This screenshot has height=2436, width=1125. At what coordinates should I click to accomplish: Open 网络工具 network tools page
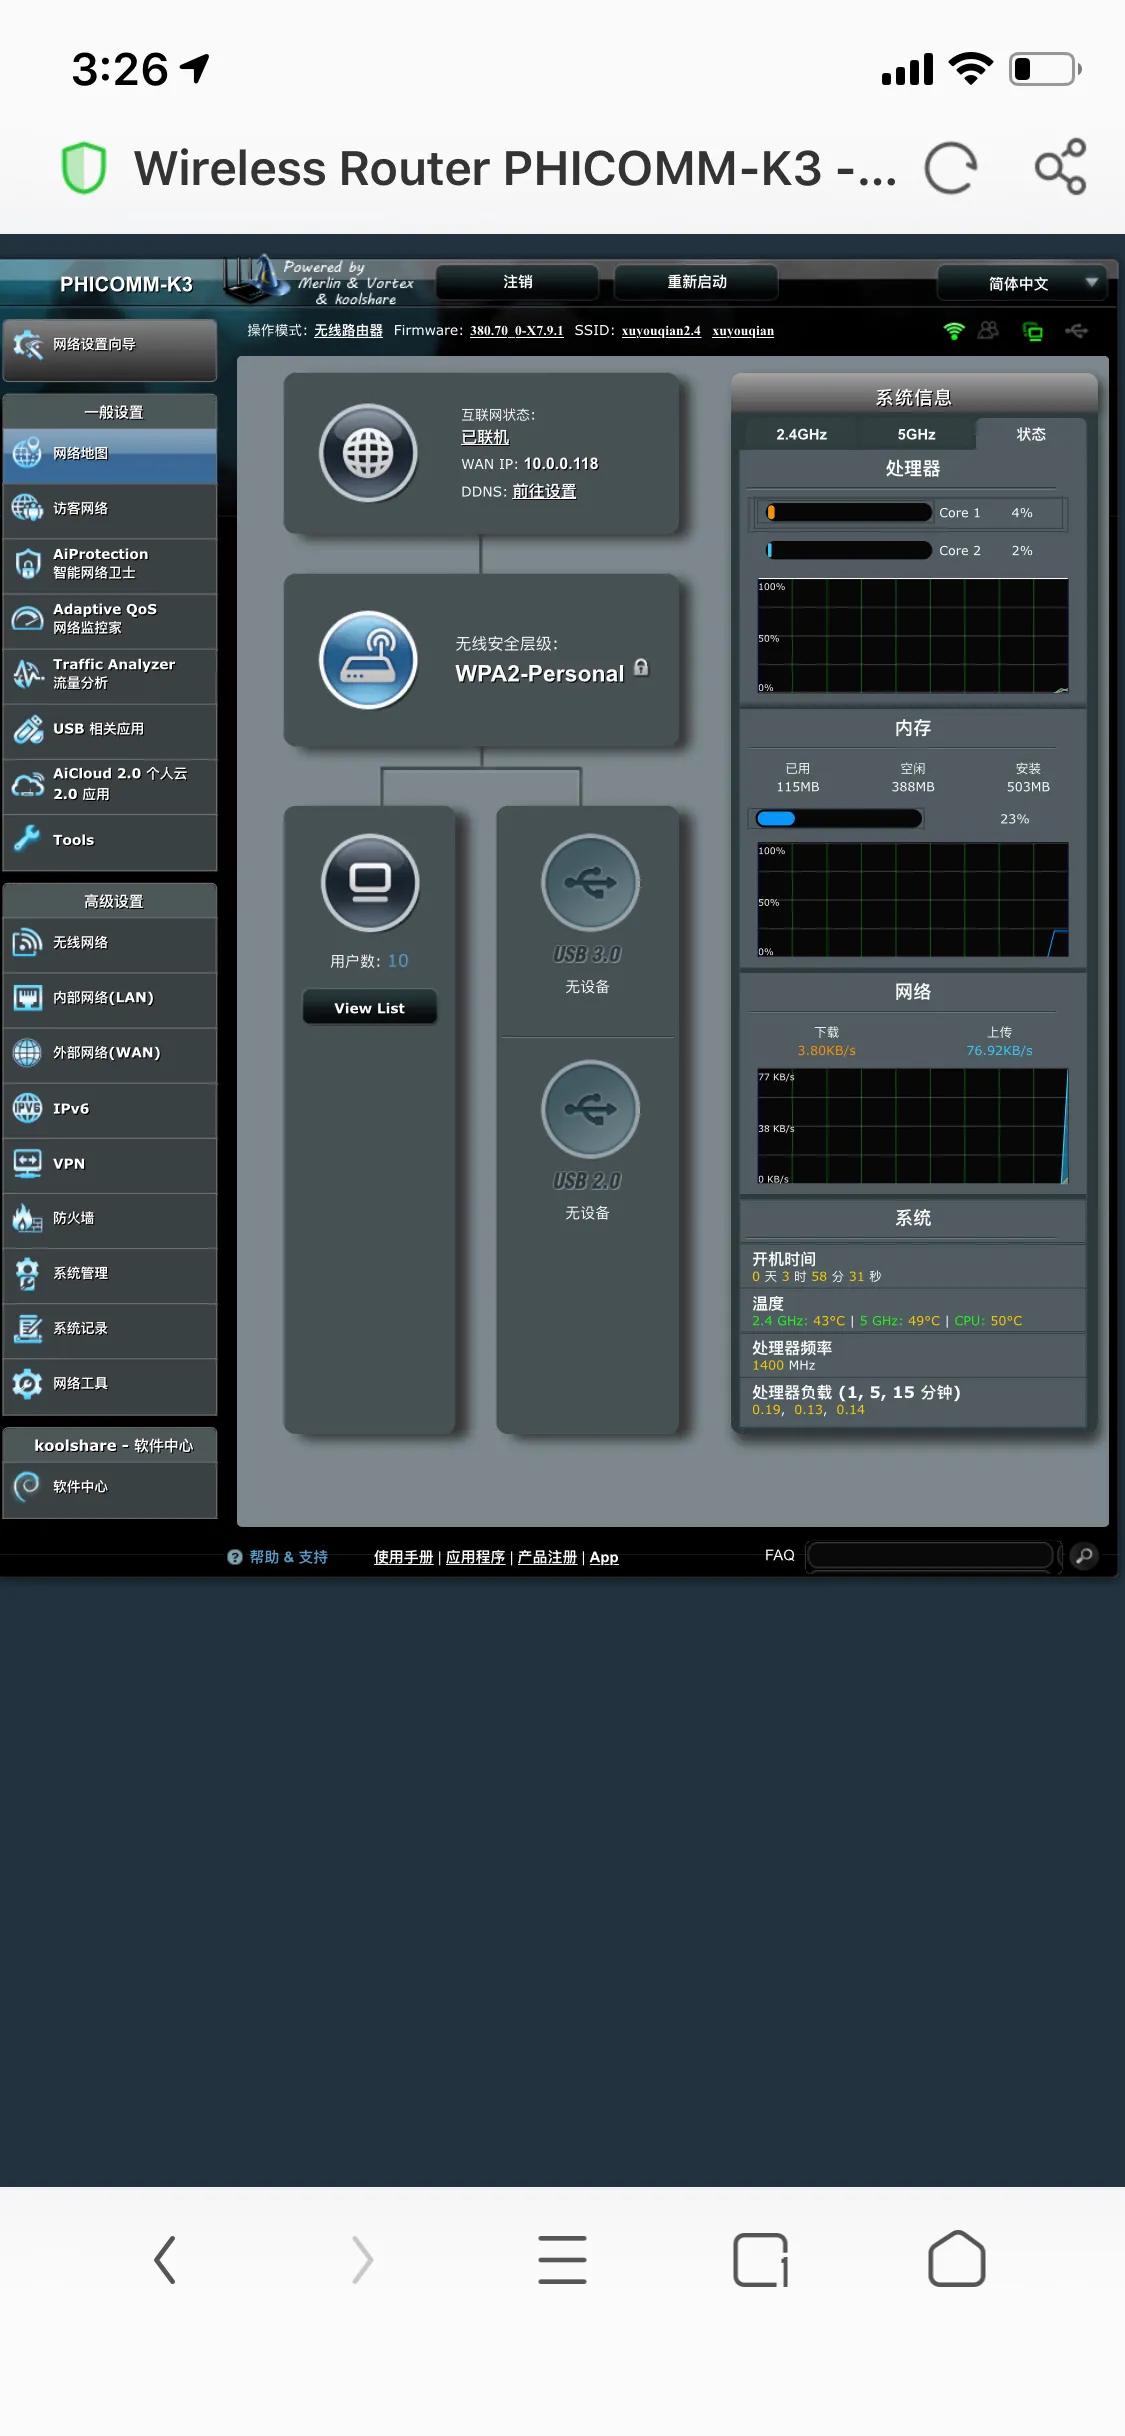[110, 1385]
